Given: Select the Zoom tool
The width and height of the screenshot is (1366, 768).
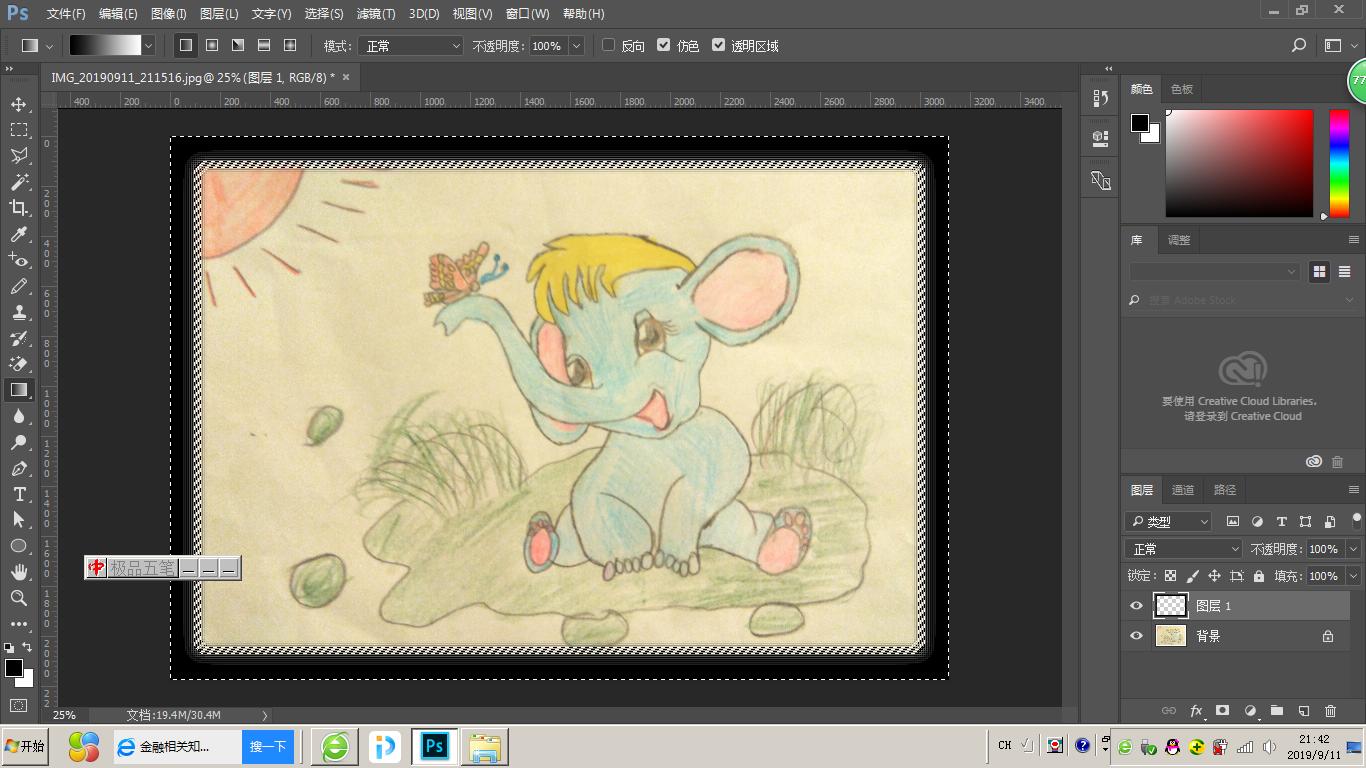Looking at the screenshot, I should click(x=18, y=598).
